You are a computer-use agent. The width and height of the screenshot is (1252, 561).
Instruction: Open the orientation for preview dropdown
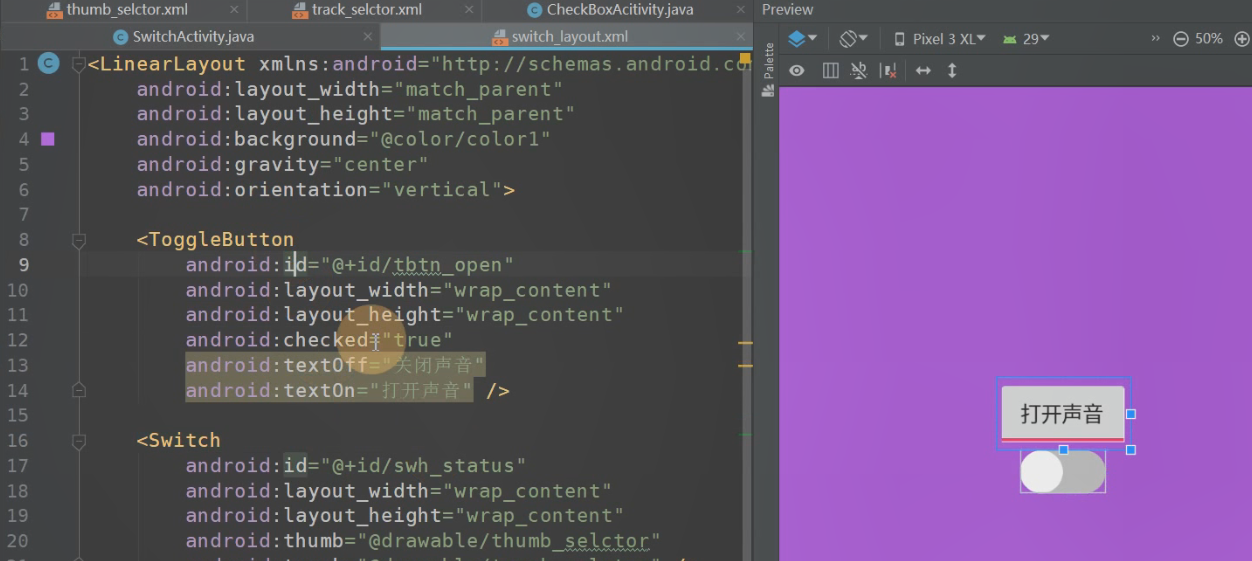click(x=853, y=39)
